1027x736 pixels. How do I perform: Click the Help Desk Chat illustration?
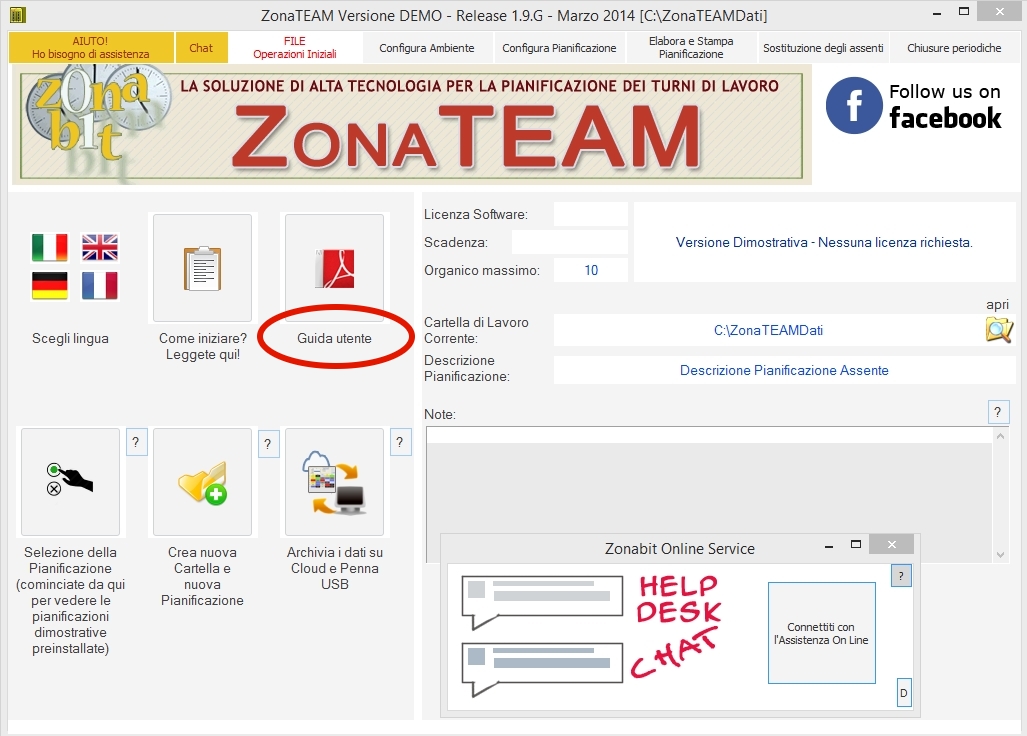592,635
